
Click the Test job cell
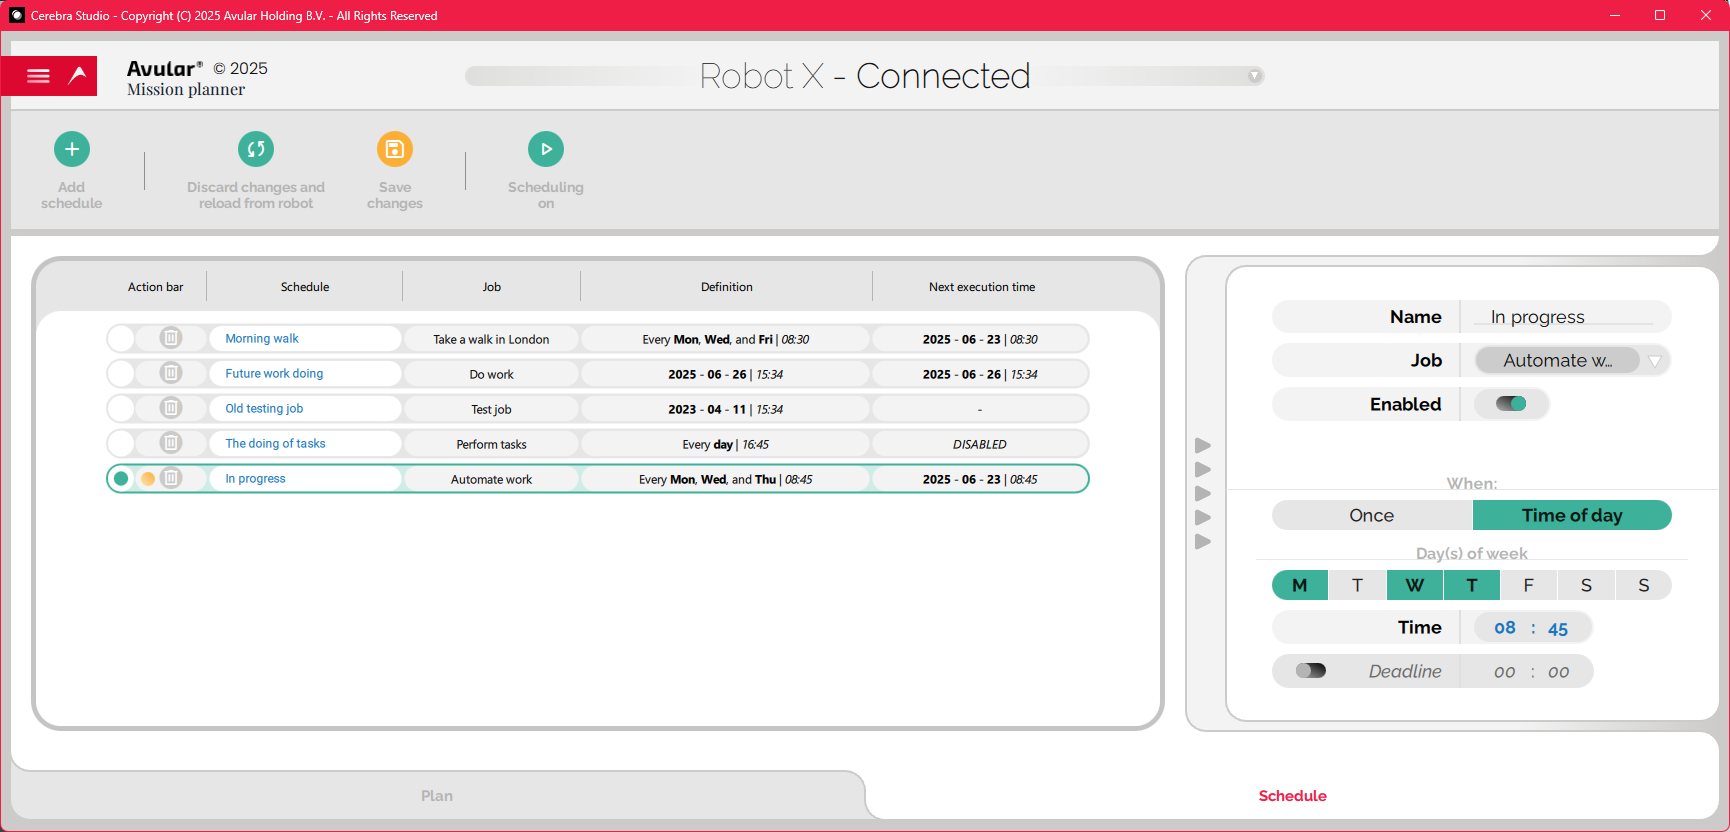tap(491, 409)
